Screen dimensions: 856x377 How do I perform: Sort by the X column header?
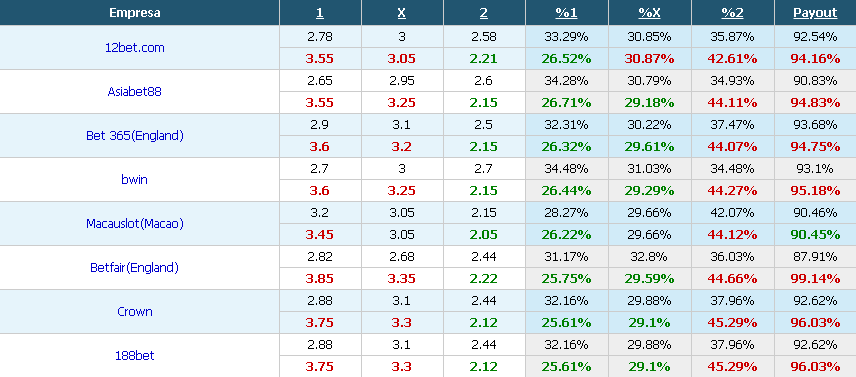point(402,13)
